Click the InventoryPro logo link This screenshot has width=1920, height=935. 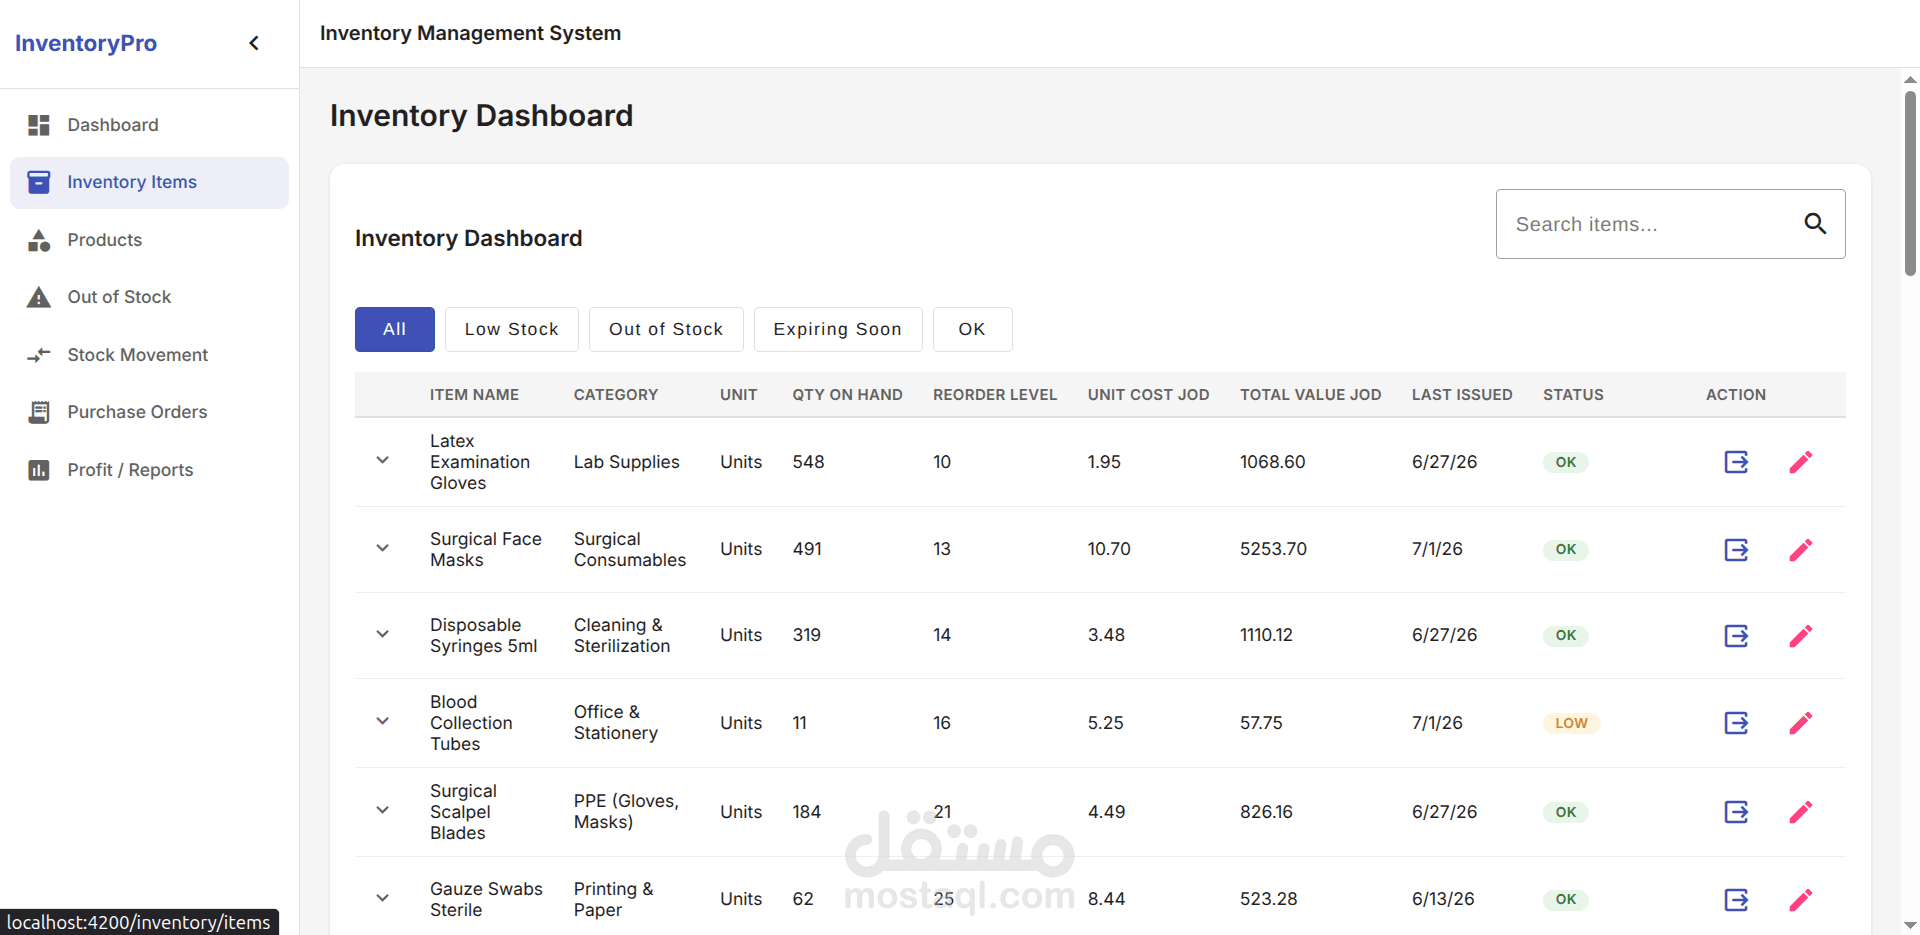point(86,43)
